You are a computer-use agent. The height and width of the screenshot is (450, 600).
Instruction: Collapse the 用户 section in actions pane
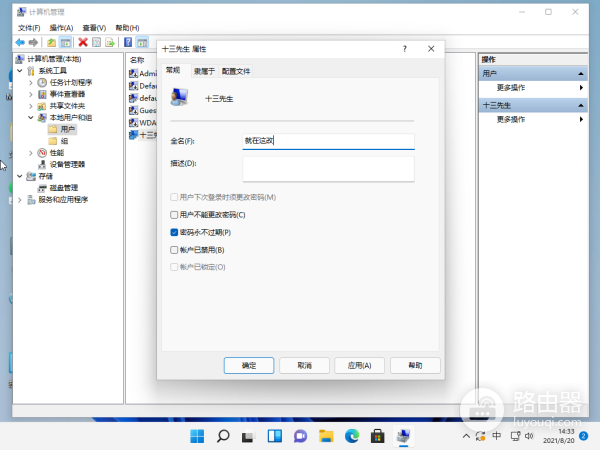click(x=581, y=73)
